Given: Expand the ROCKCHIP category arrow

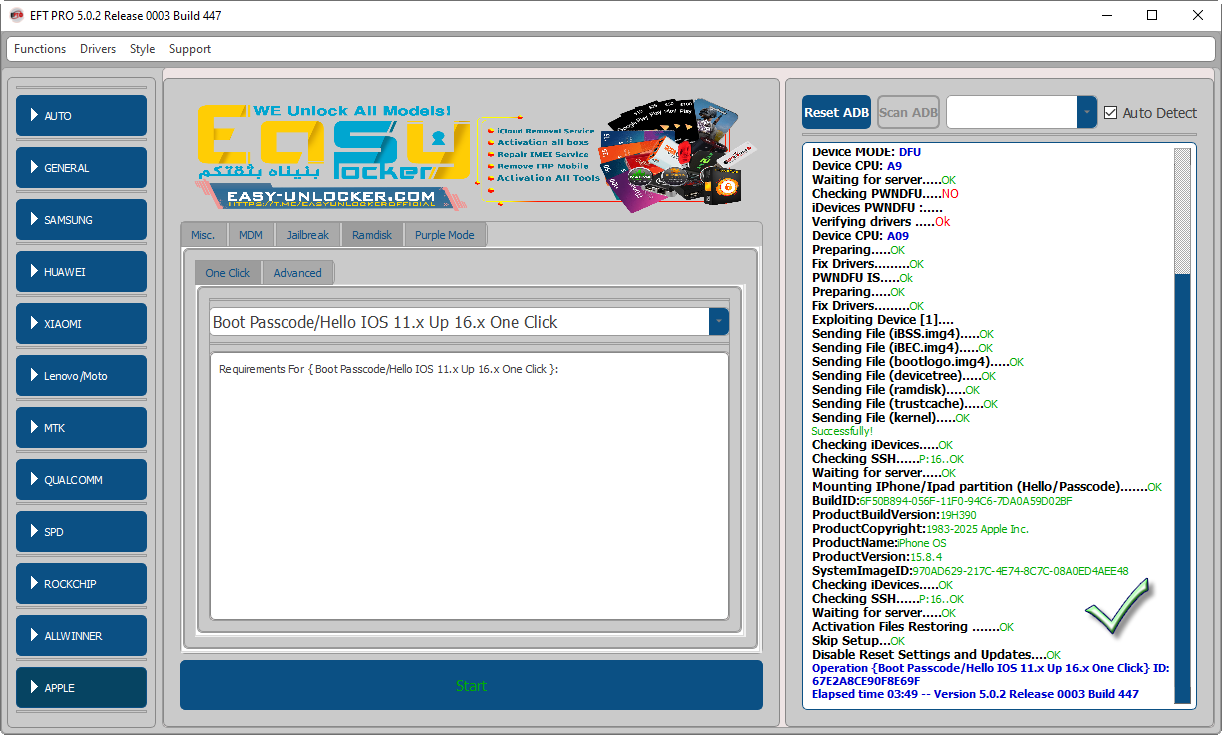Looking at the screenshot, I should [34, 584].
